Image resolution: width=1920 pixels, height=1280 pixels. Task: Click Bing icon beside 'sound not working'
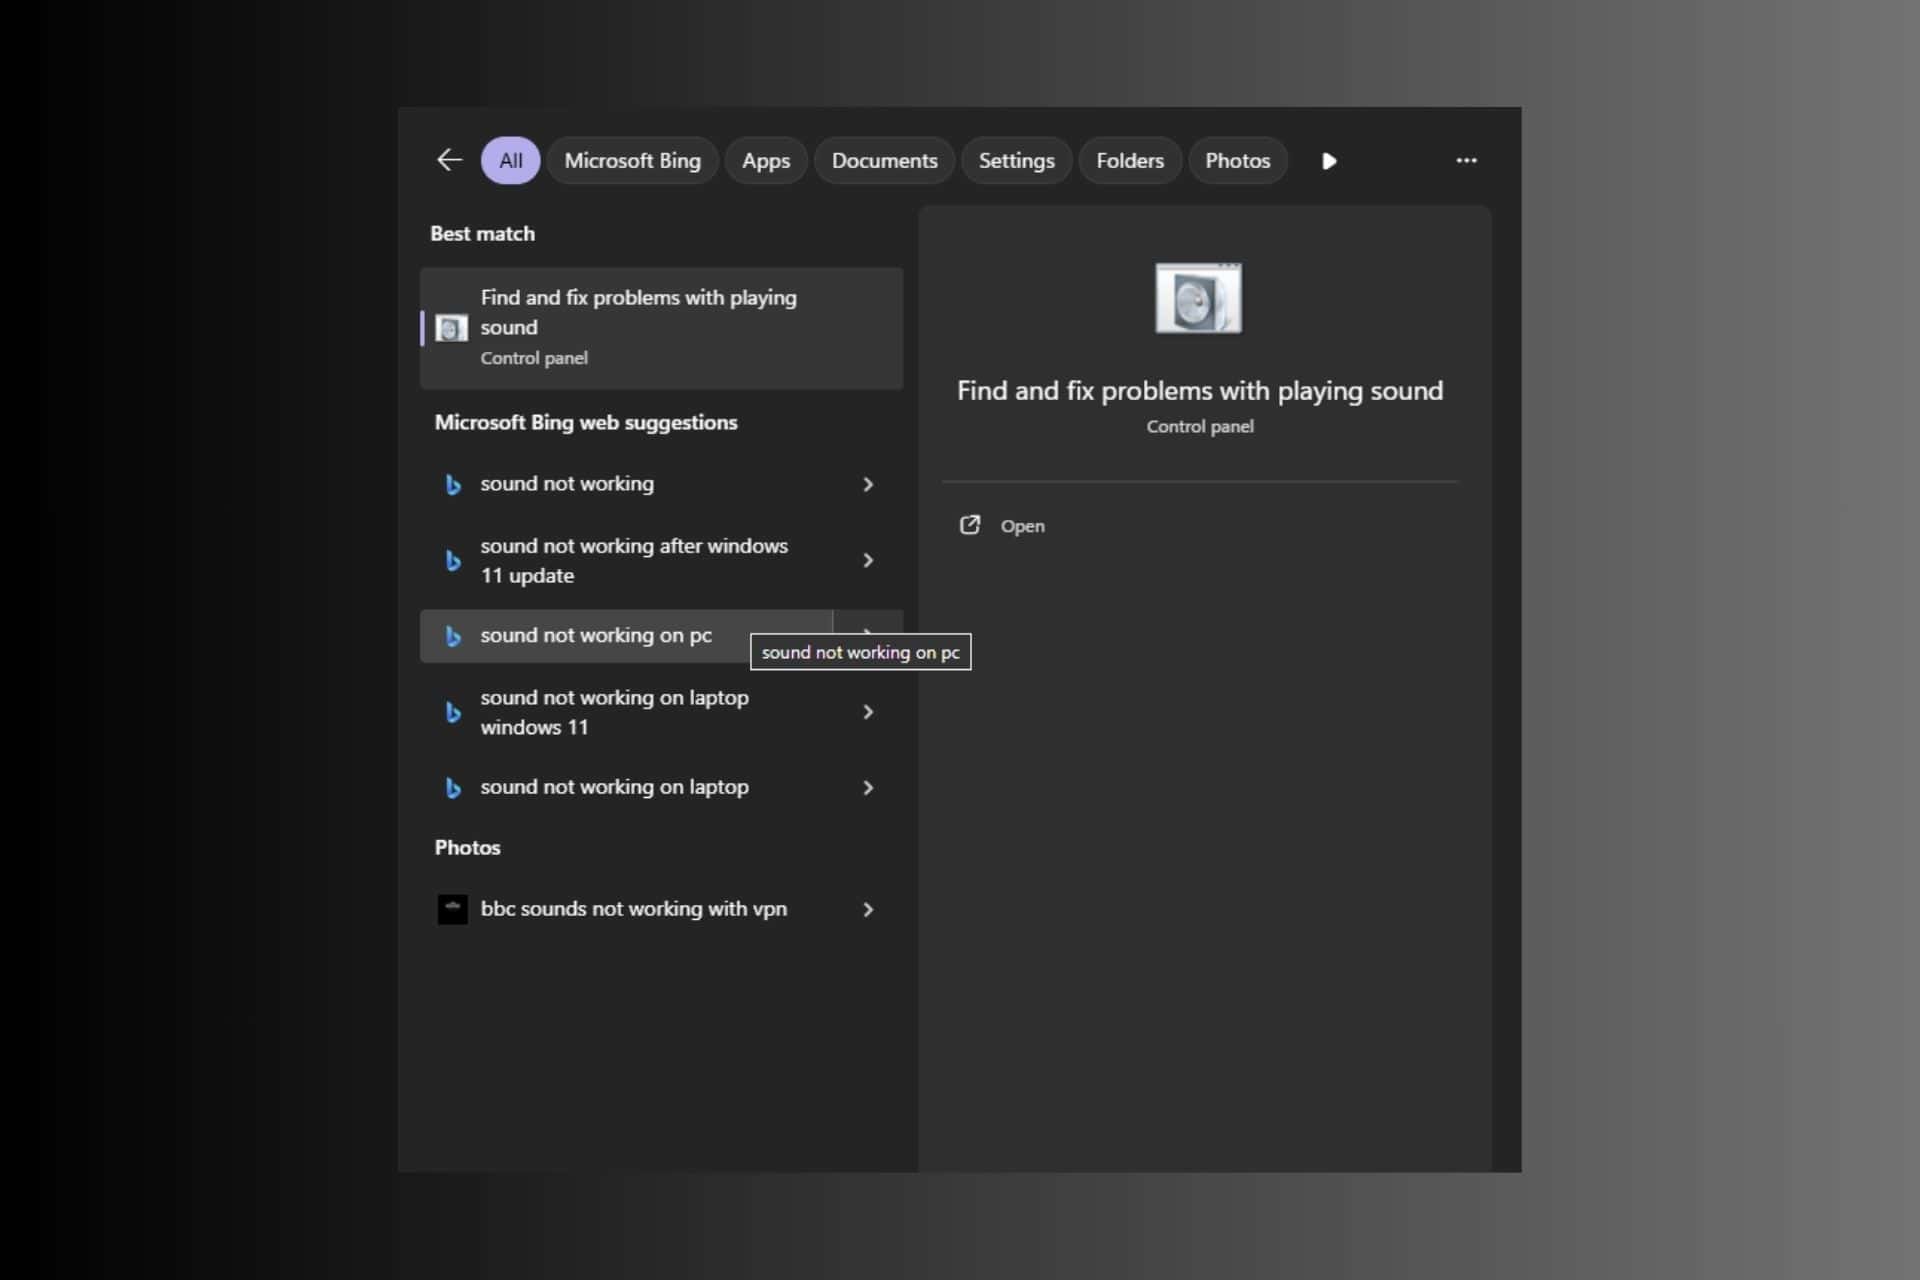pos(453,484)
